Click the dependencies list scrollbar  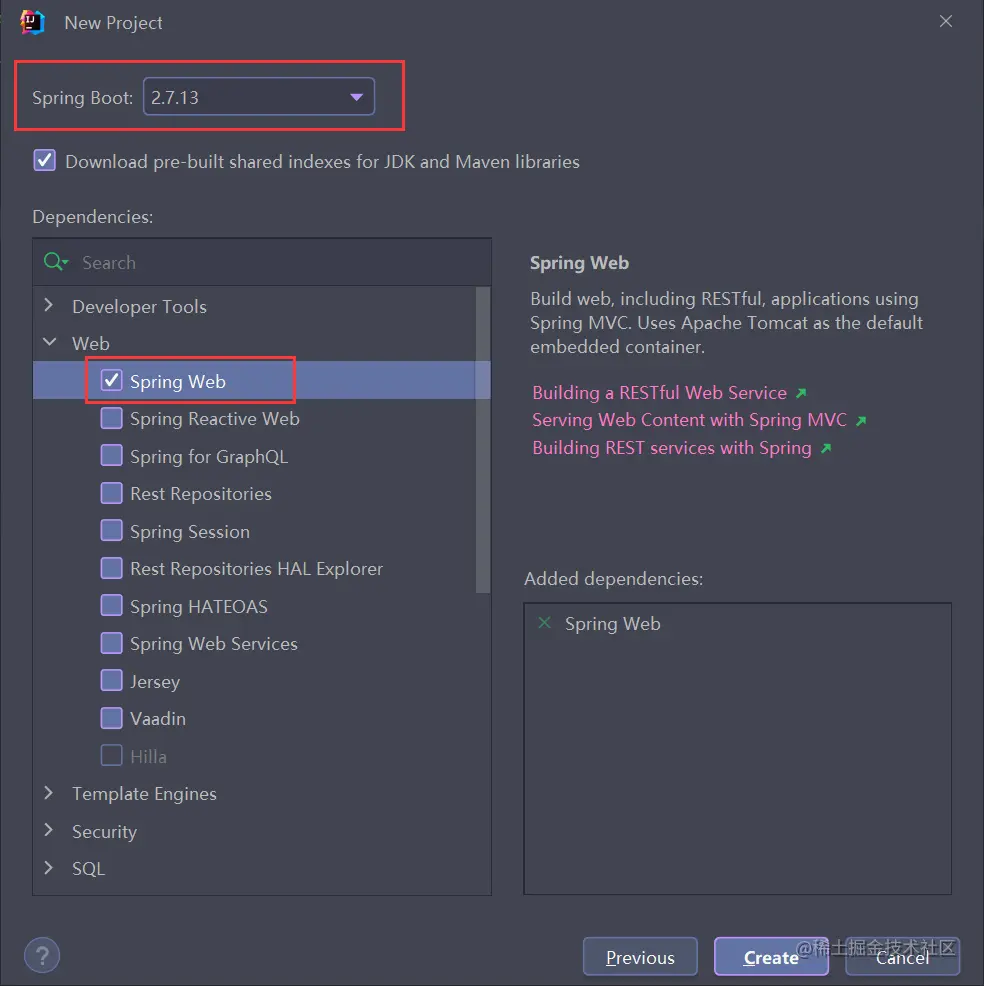(x=484, y=430)
